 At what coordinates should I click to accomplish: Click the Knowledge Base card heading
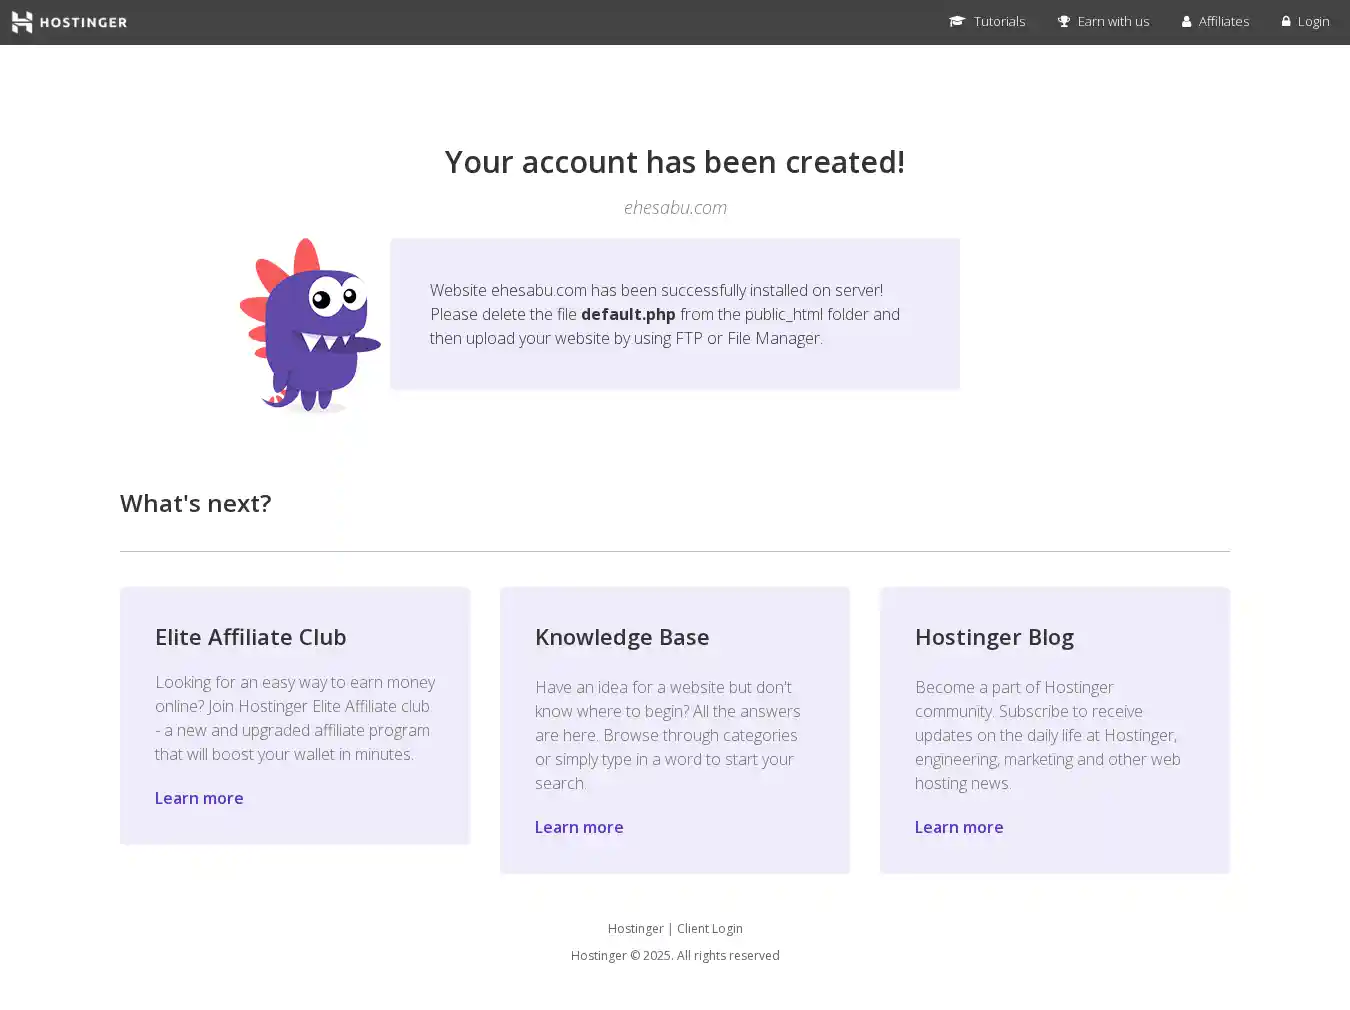coord(622,637)
